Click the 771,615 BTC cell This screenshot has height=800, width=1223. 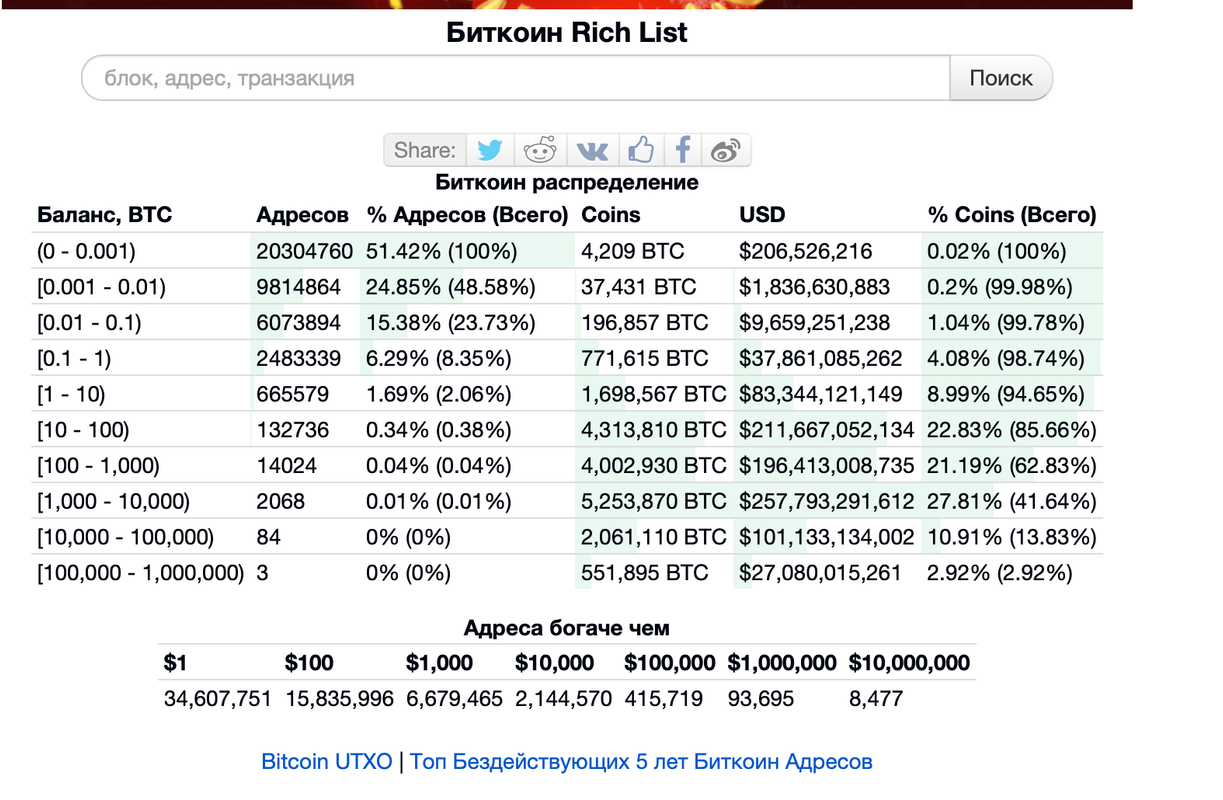coord(645,358)
